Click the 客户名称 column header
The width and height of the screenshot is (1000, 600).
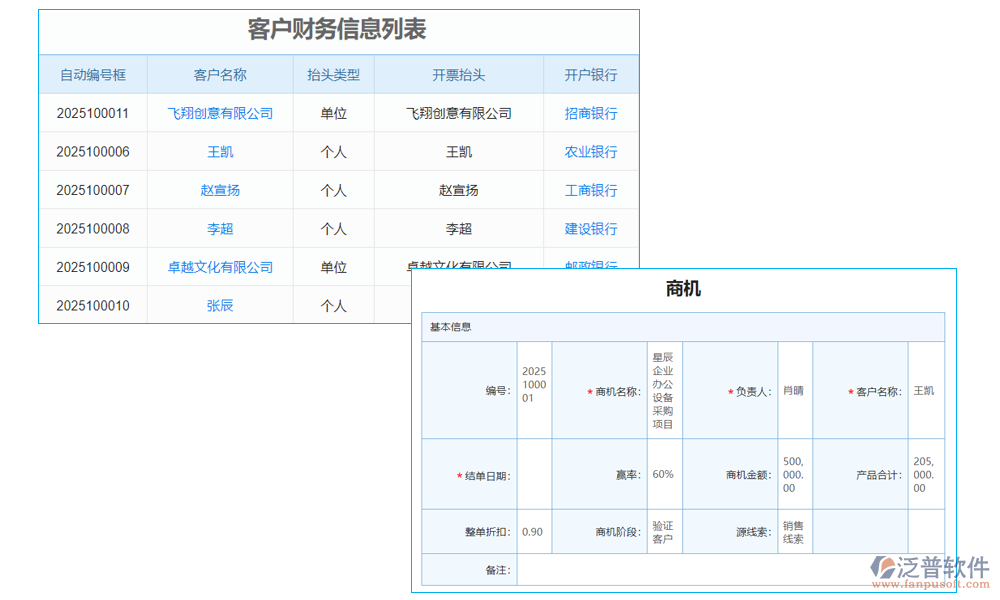[x=219, y=74]
